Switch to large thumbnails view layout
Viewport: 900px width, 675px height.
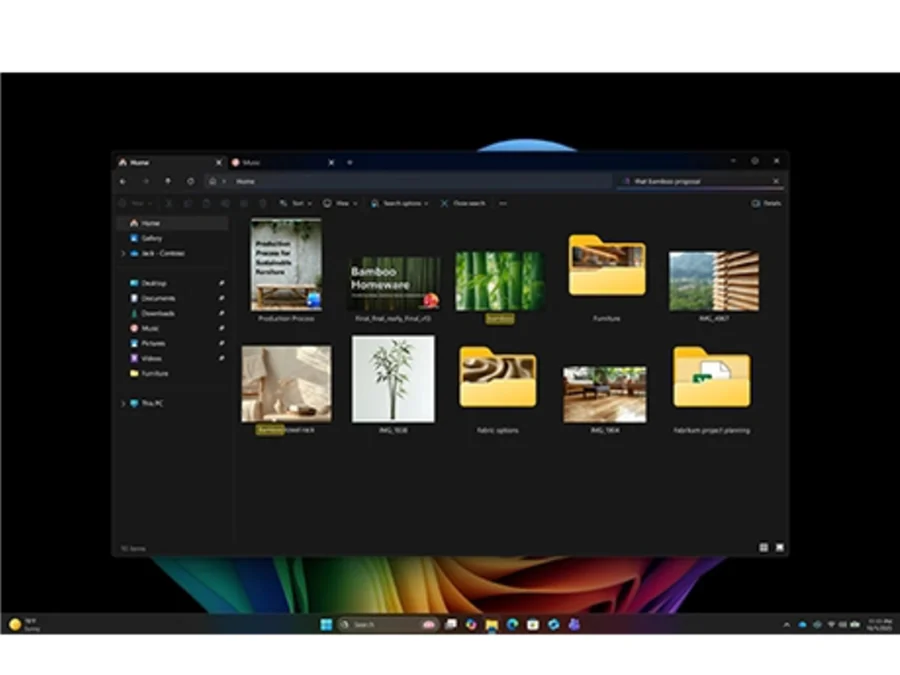tap(779, 548)
